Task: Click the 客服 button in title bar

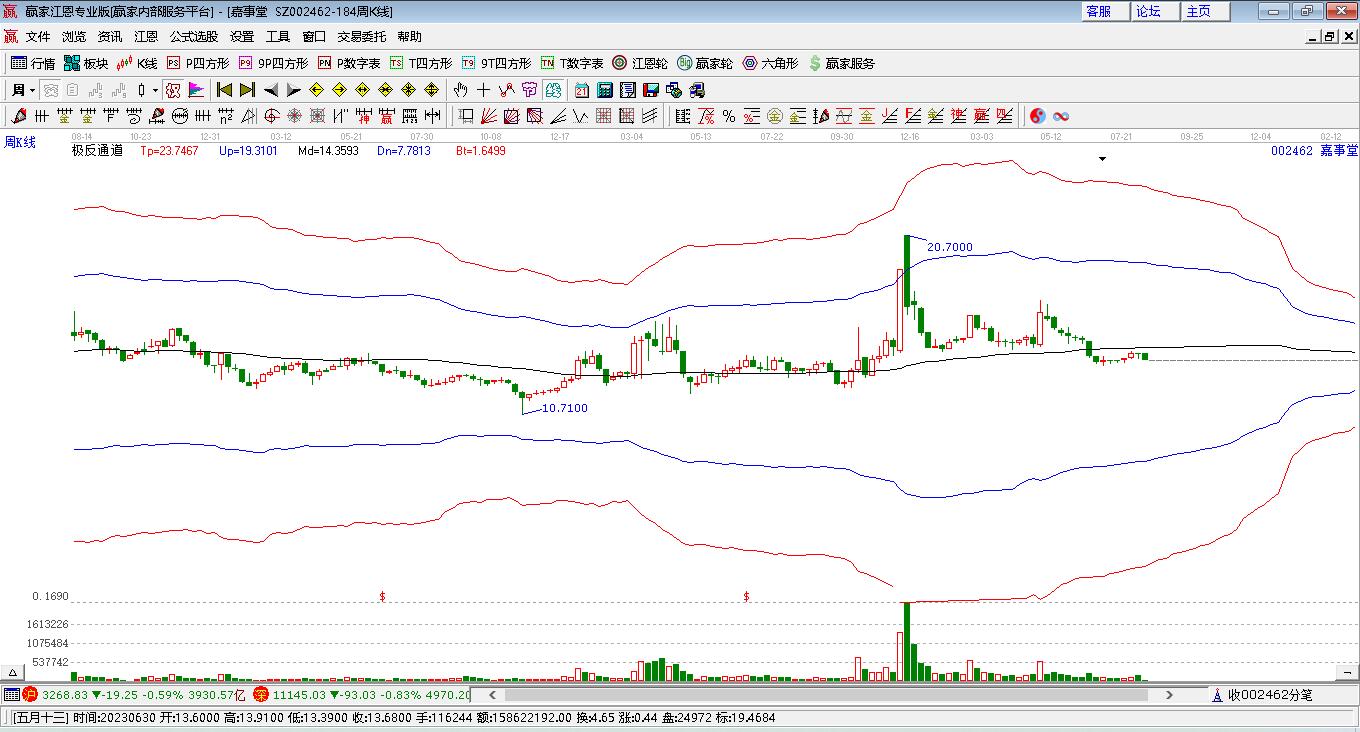Action: pos(1098,11)
